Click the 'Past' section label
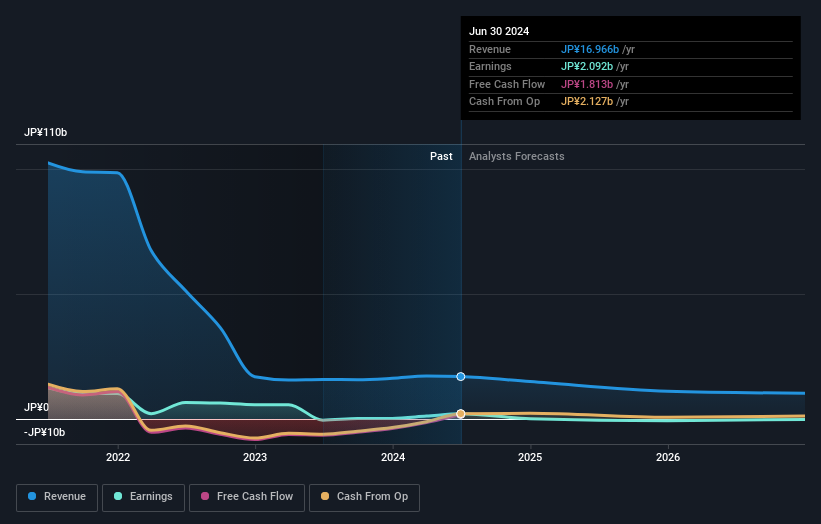Image resolution: width=821 pixels, height=524 pixels. (x=441, y=157)
